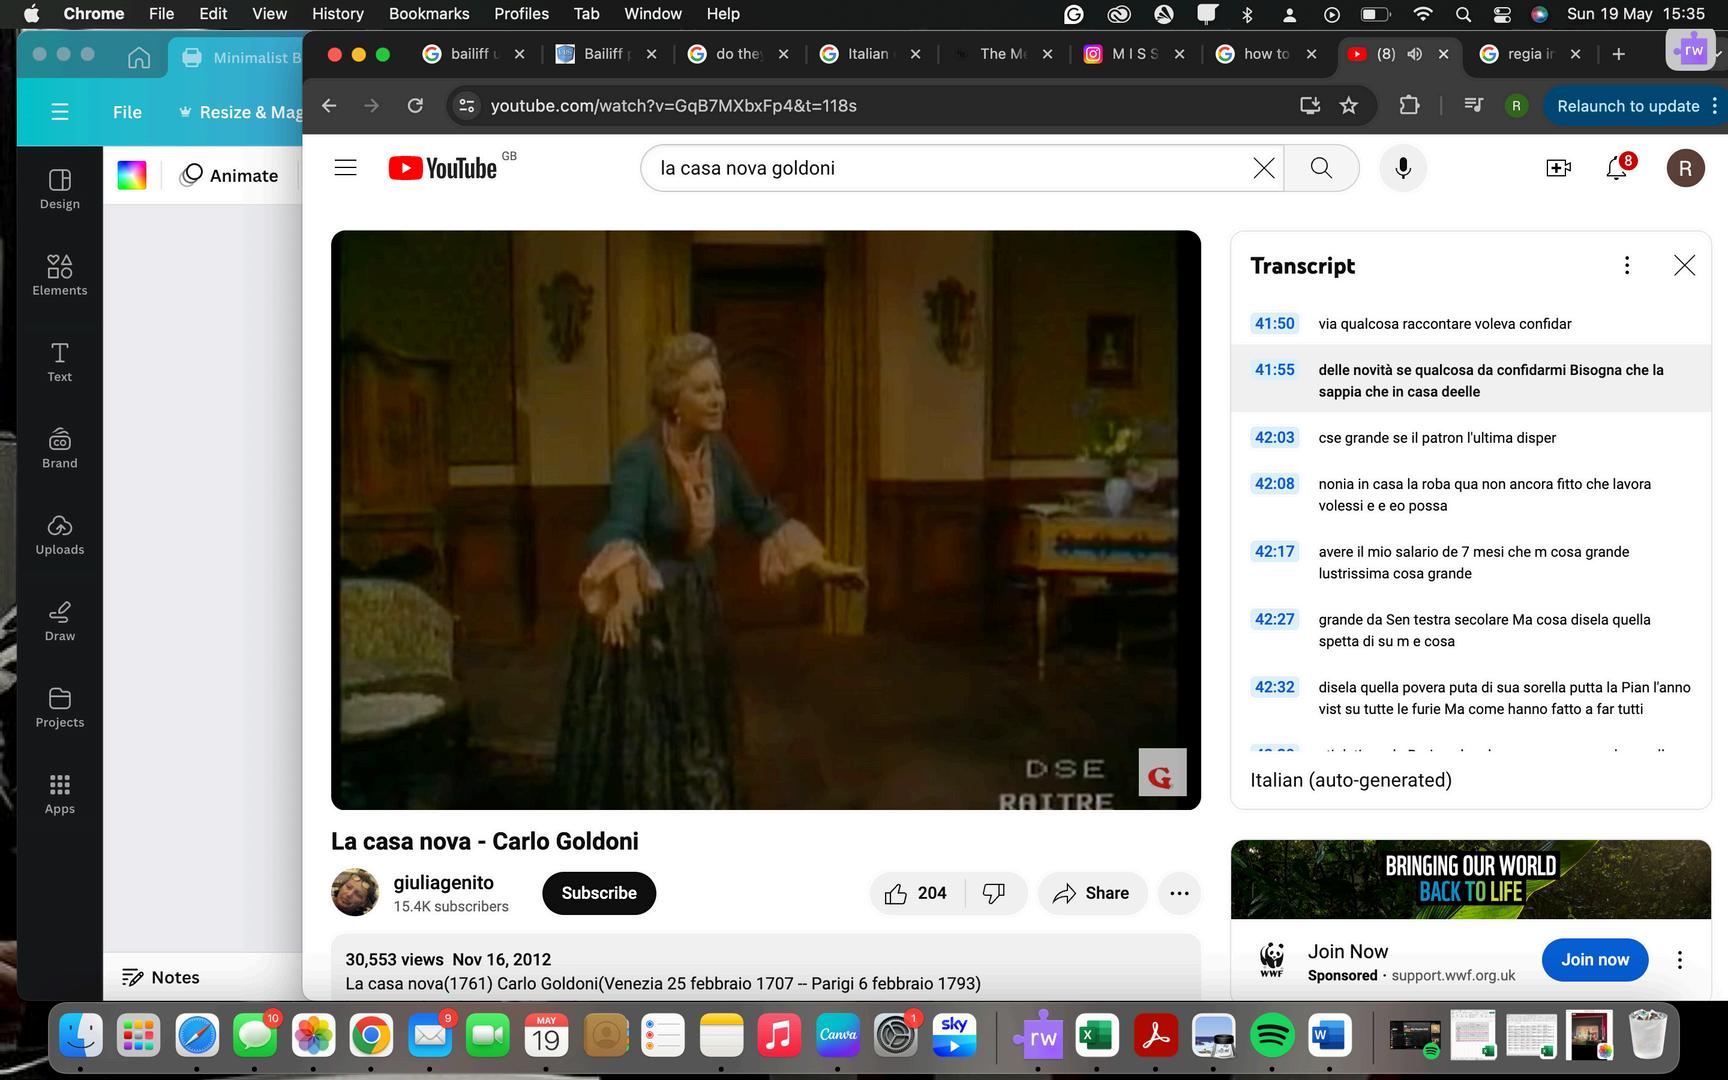The height and width of the screenshot is (1080, 1728).
Task: Jump to transcript line at 42:17
Action: [1470, 562]
